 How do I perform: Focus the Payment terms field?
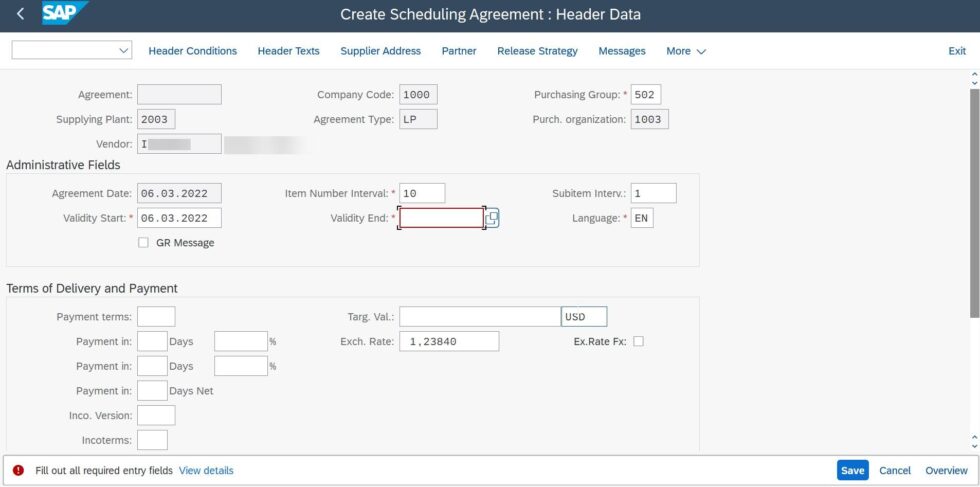point(156,316)
